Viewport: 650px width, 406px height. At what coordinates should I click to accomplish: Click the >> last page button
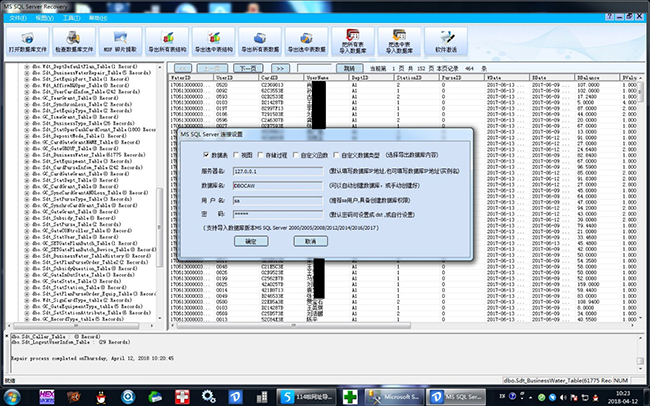[x=280, y=68]
